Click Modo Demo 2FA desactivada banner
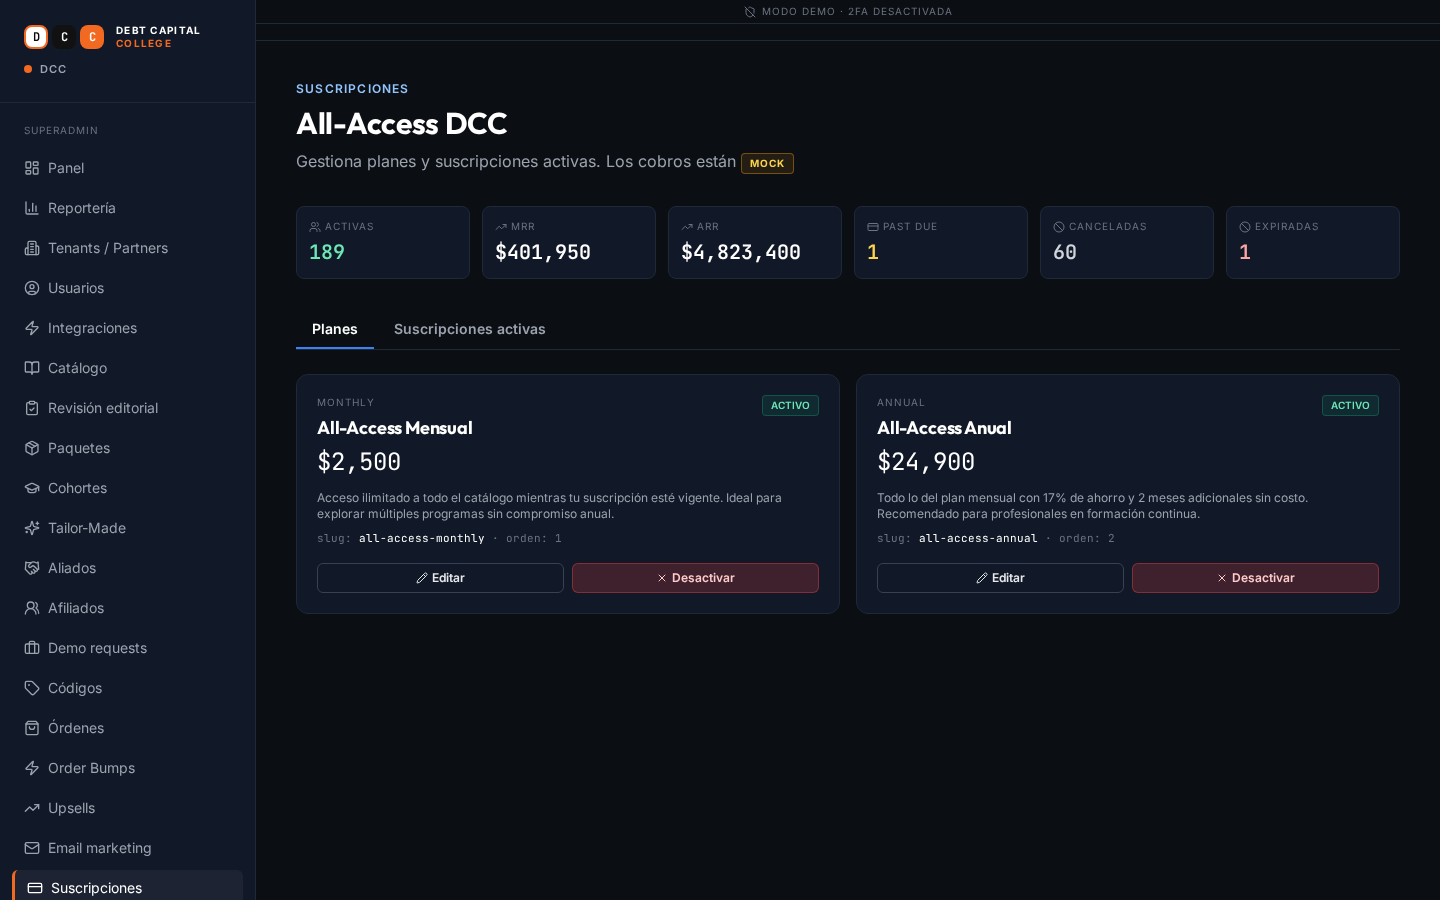Image resolution: width=1440 pixels, height=900 pixels. (x=848, y=12)
